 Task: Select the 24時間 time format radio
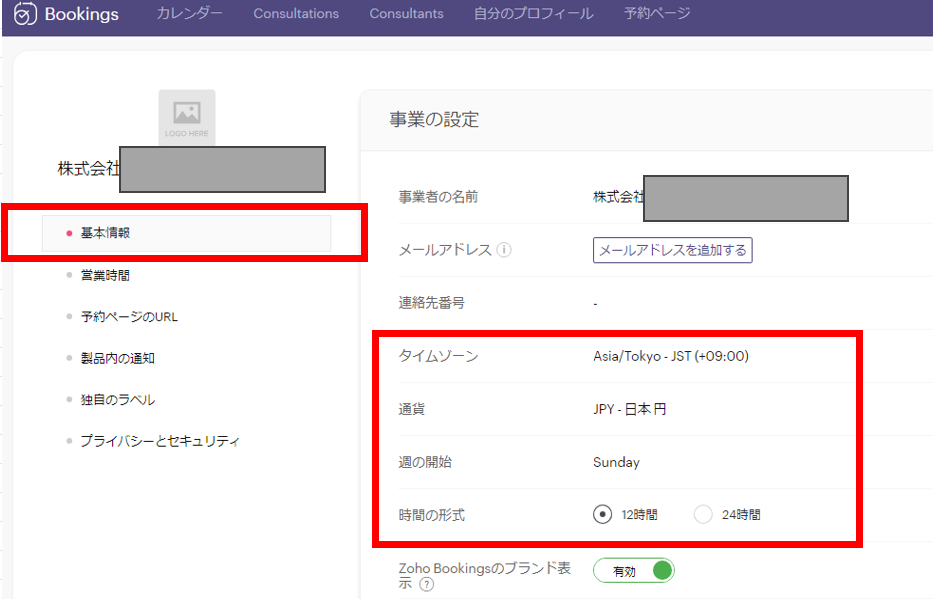pyautogui.click(x=703, y=514)
